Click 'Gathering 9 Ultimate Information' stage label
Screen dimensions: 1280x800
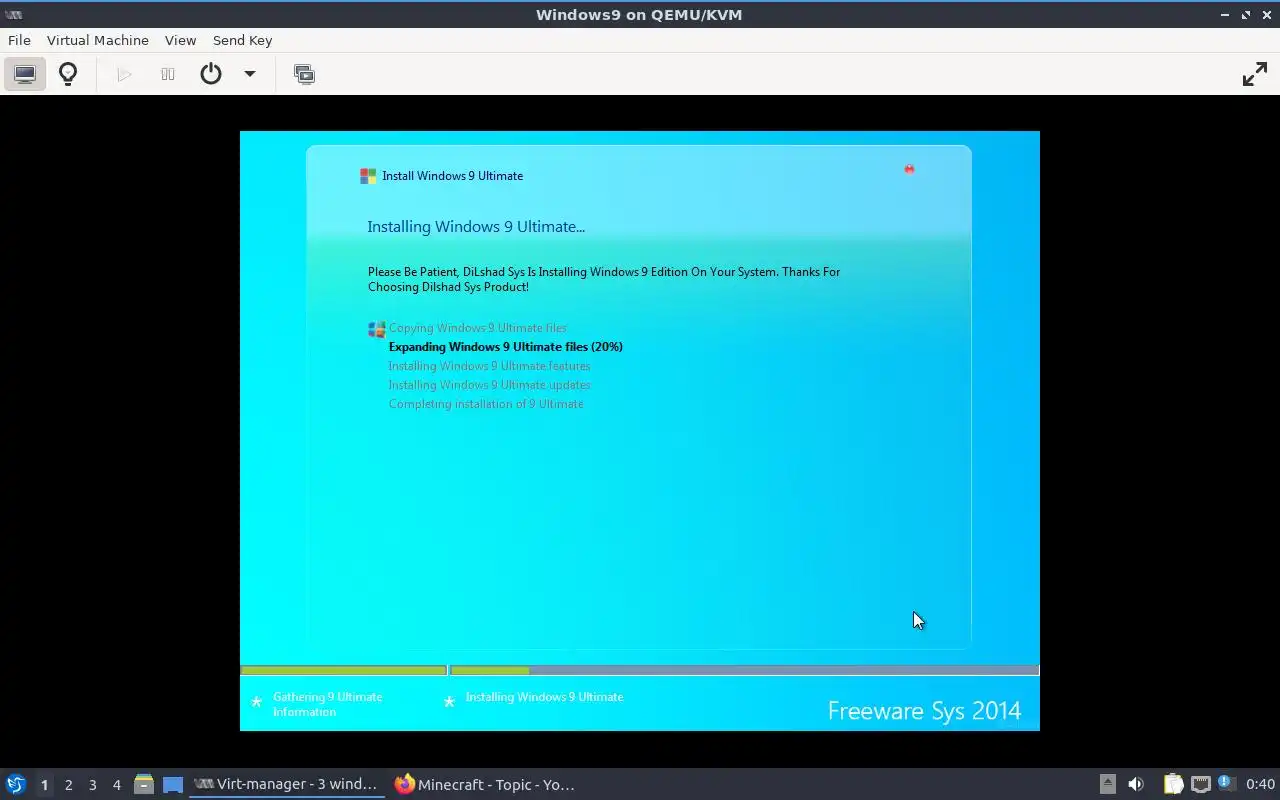327,704
